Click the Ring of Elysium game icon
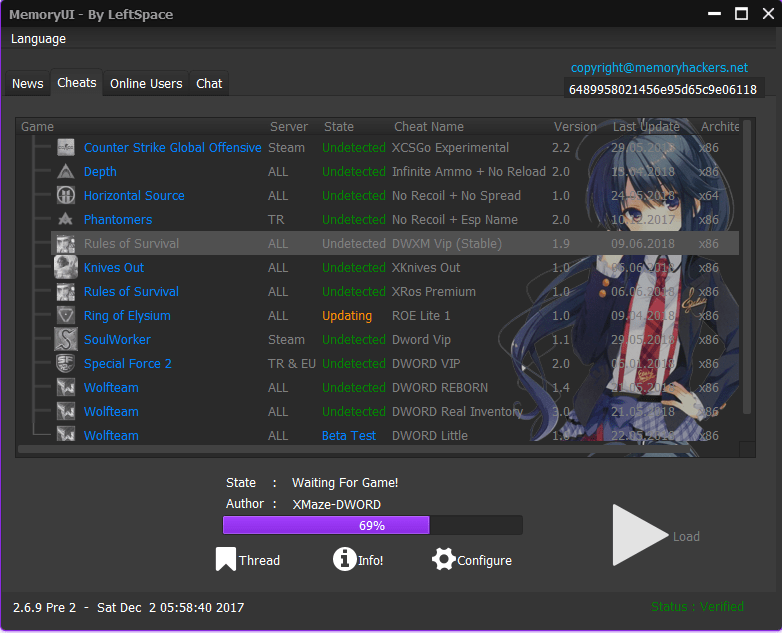Viewport: 782px width, 633px height. click(x=66, y=315)
